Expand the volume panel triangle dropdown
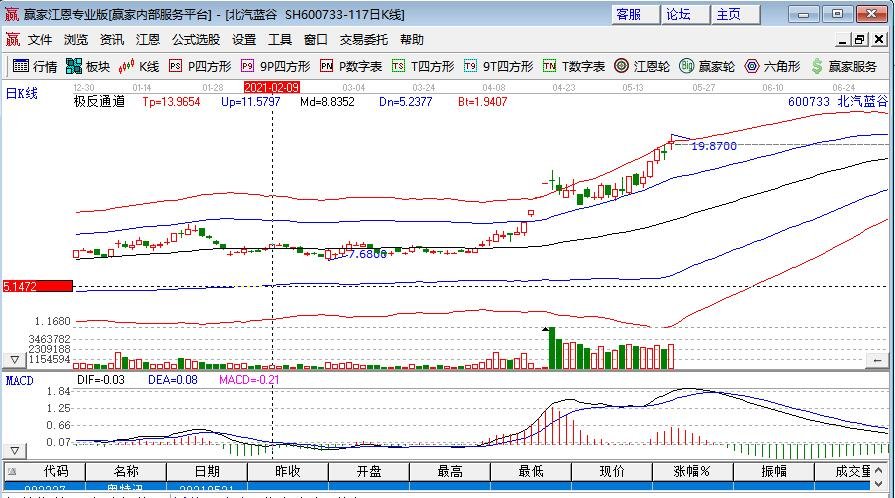Screen dimensions: 895x498 click(15, 359)
